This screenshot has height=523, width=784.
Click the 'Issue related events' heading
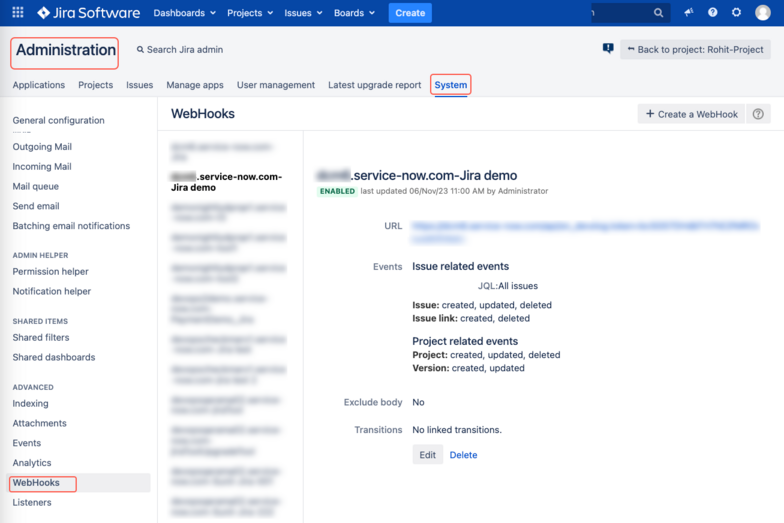coord(460,266)
